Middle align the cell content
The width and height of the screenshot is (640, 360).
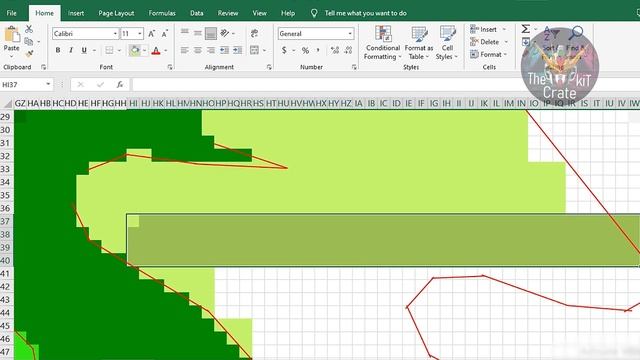(x=198, y=33)
